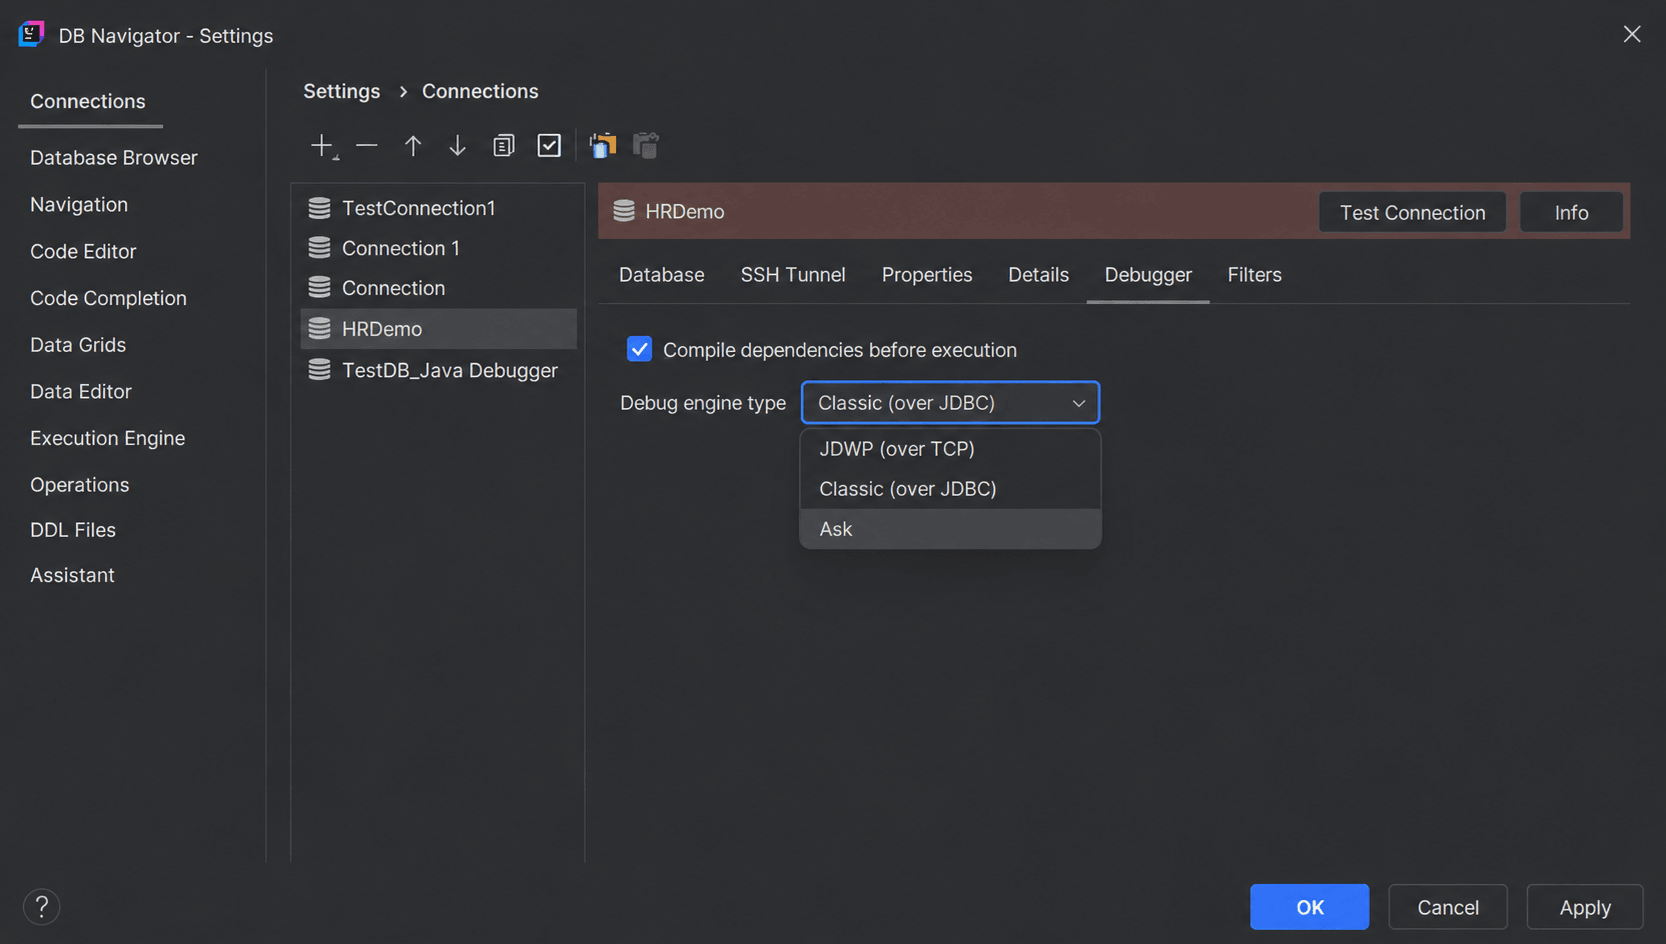The image size is (1666, 944).
Task: Confirm settings with the OK button
Action: (1309, 907)
